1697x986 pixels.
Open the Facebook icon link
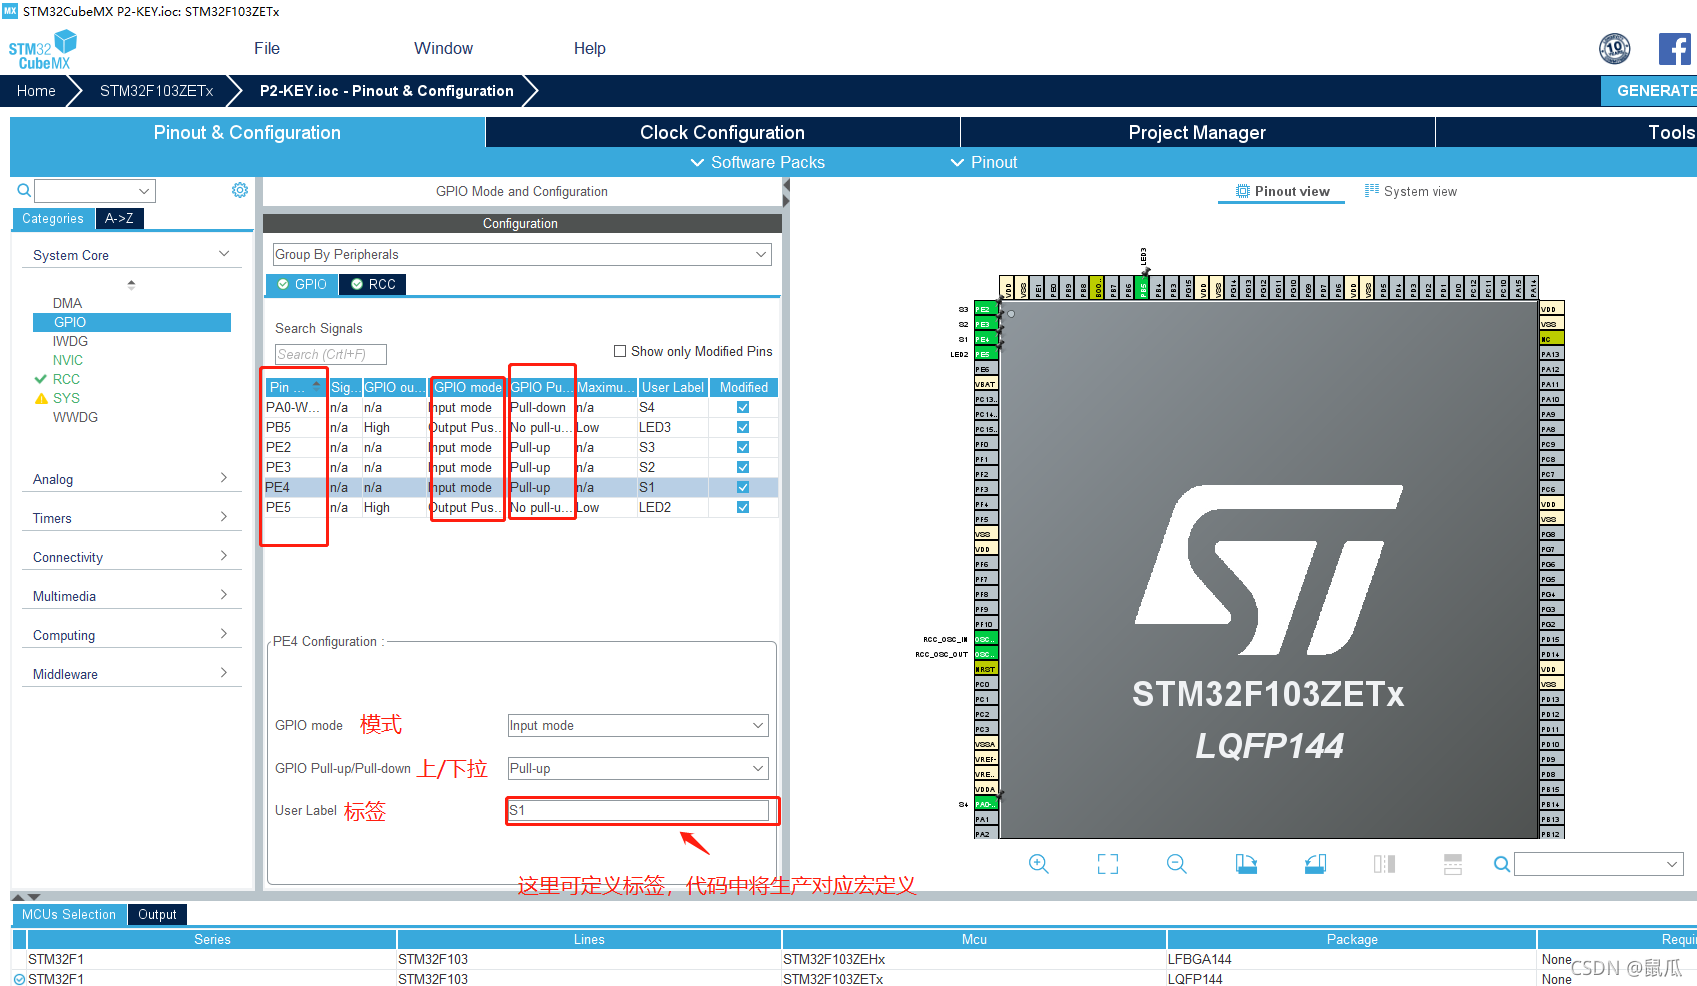click(1675, 48)
